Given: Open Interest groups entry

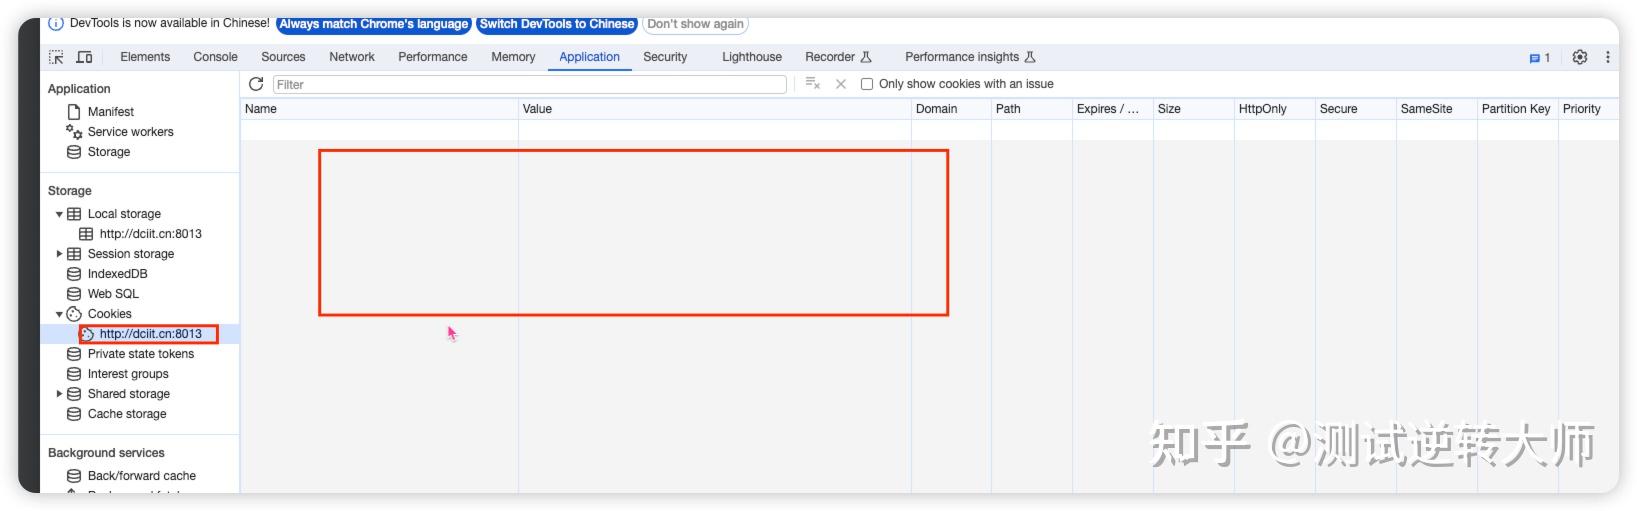Looking at the screenshot, I should pos(128,374).
